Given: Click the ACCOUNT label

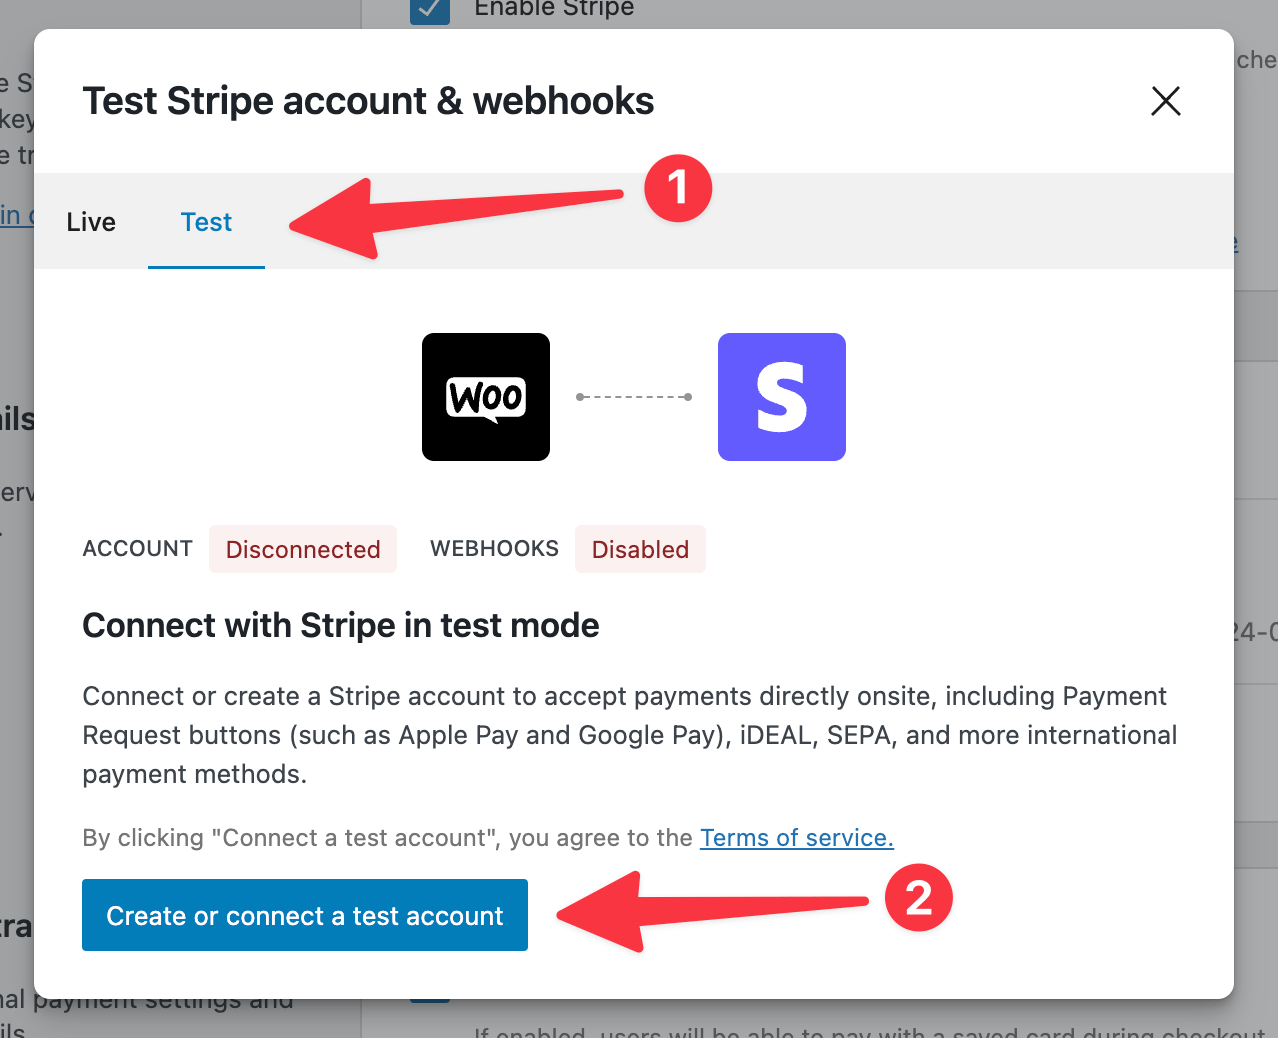Looking at the screenshot, I should coord(138,549).
